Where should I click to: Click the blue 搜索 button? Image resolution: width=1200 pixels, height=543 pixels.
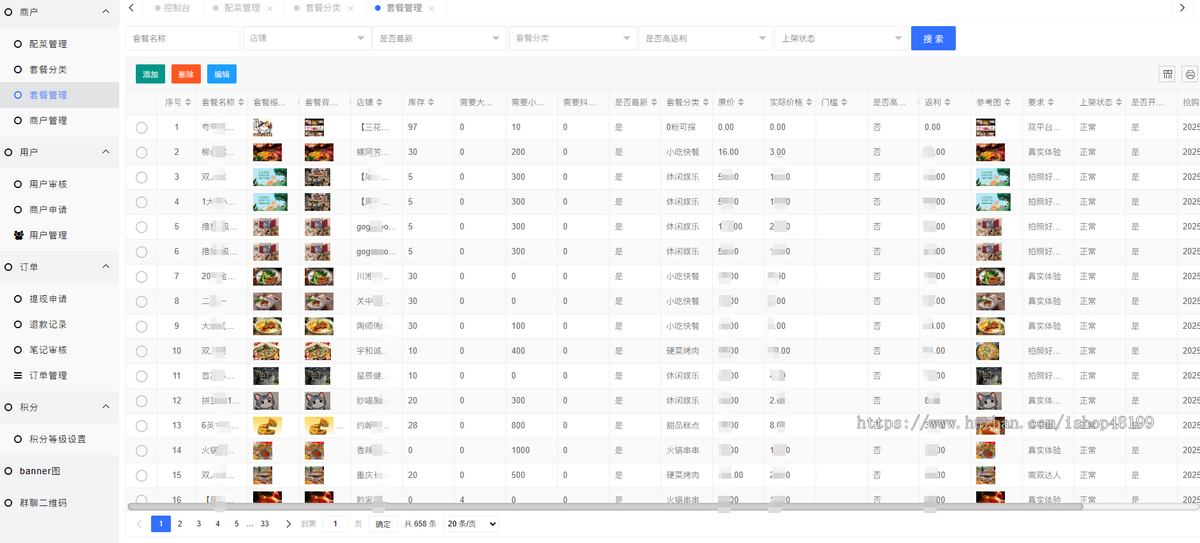point(933,38)
